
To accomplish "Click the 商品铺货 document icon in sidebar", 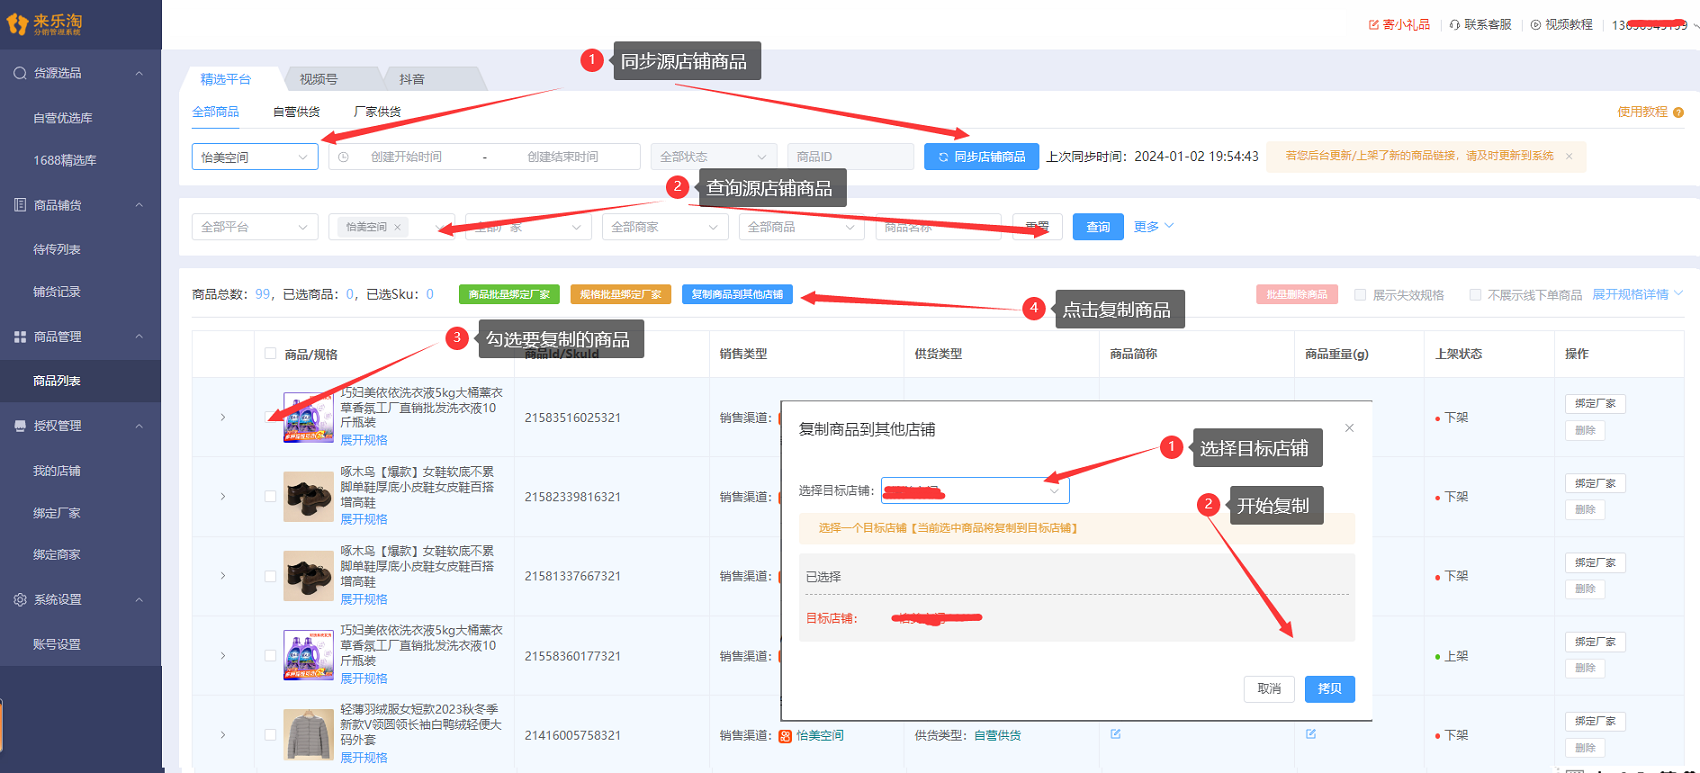I will coord(20,205).
